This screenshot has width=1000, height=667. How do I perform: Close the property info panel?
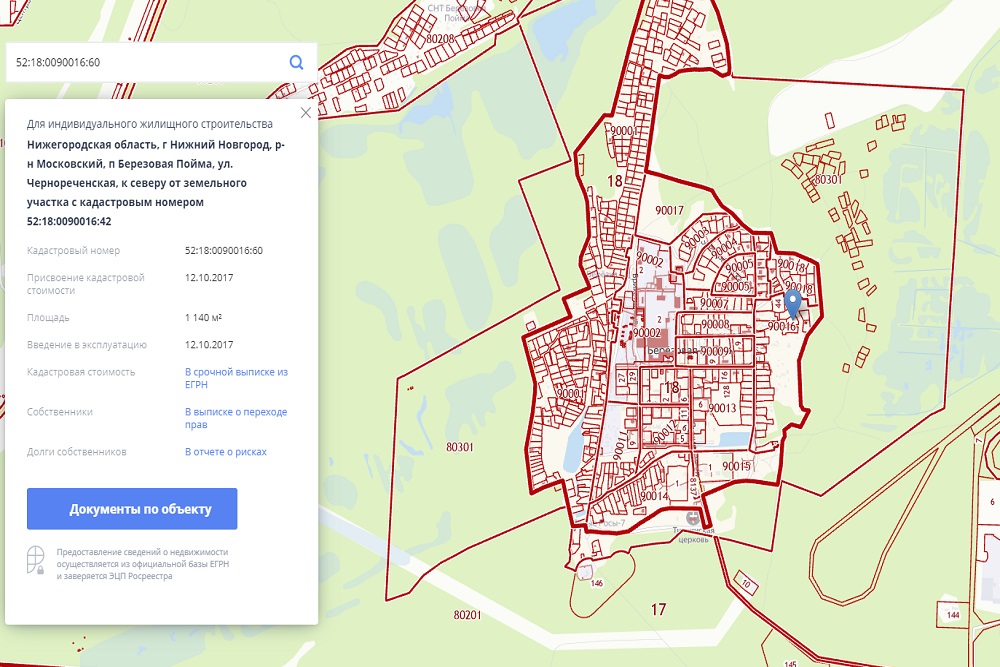[306, 113]
